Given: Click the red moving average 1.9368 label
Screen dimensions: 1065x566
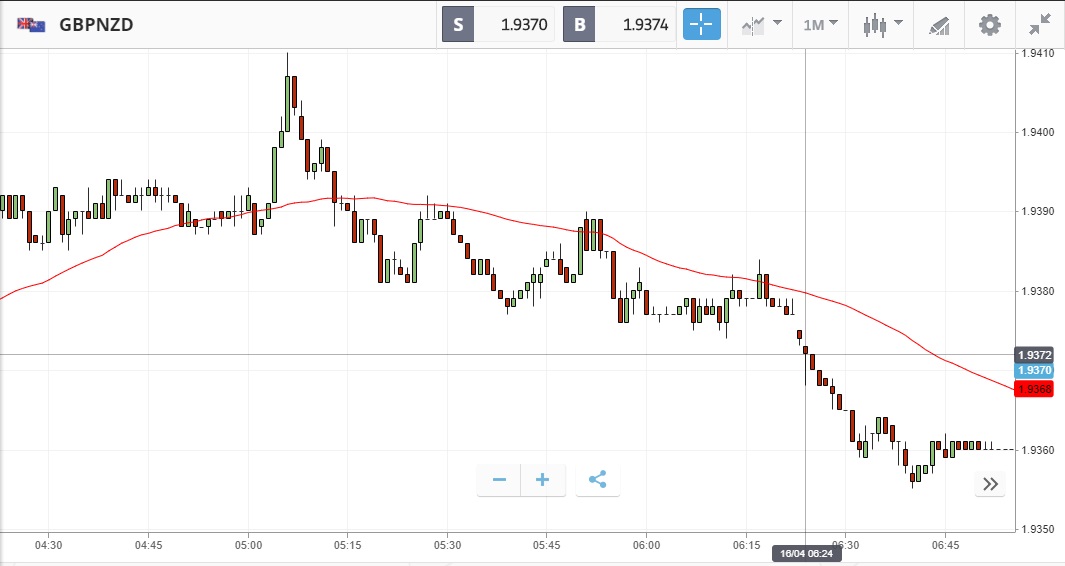Looking at the screenshot, I should [x=1034, y=389].
